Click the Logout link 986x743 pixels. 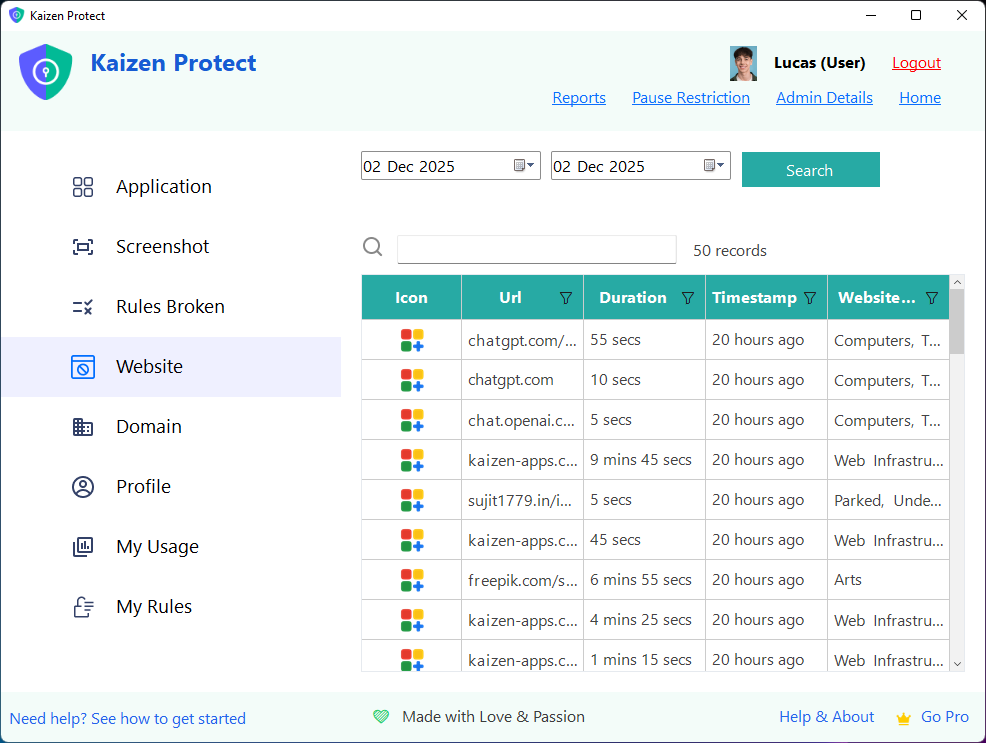click(916, 62)
